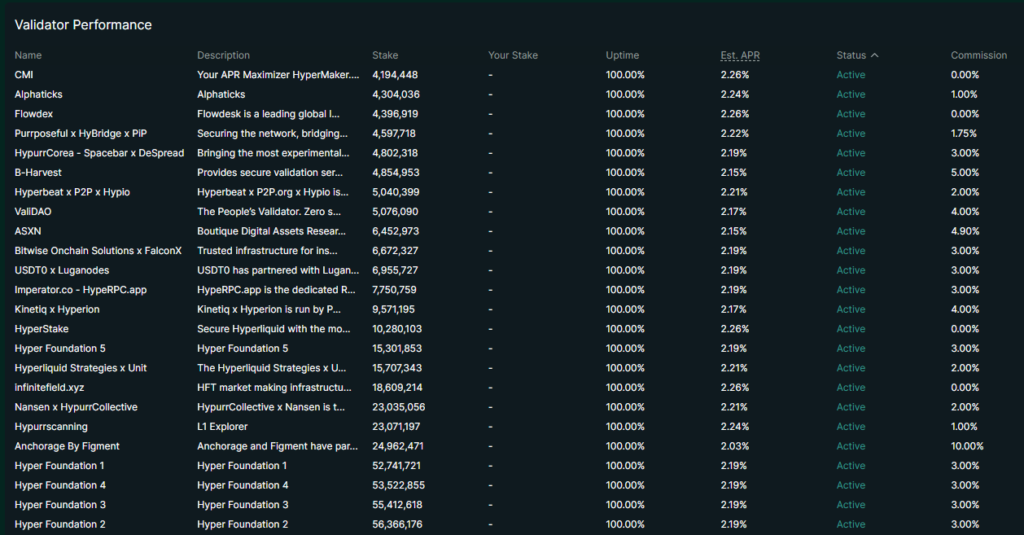Sort the table by the Name column
1024x535 pixels.
tap(28, 56)
